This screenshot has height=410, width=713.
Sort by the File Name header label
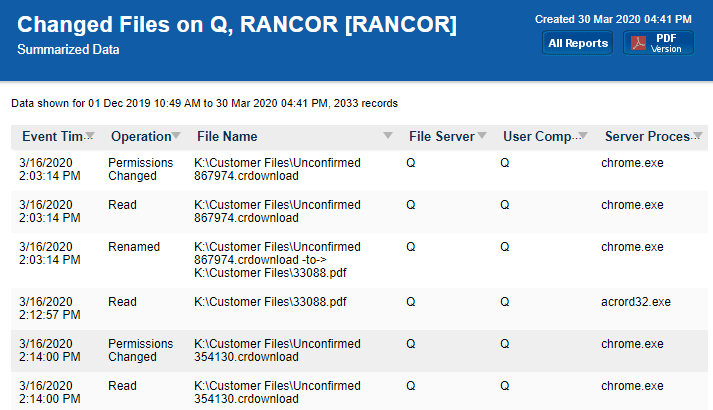pyautogui.click(x=227, y=137)
